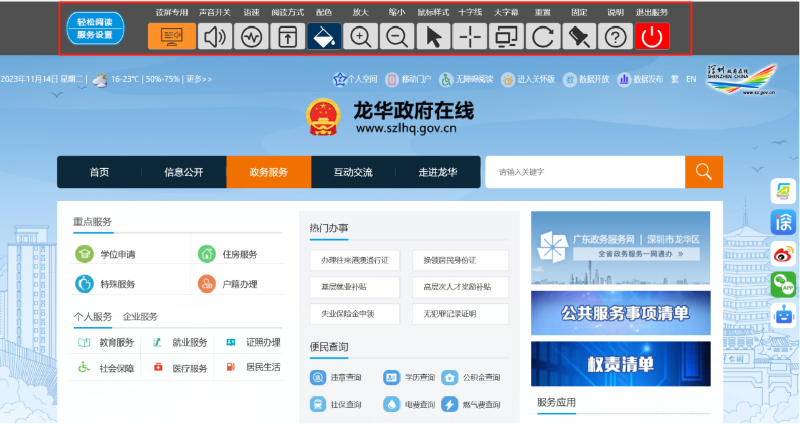800x424 pixels.
Task: Open the 公共服务事项清单 banner
Action: (620, 313)
